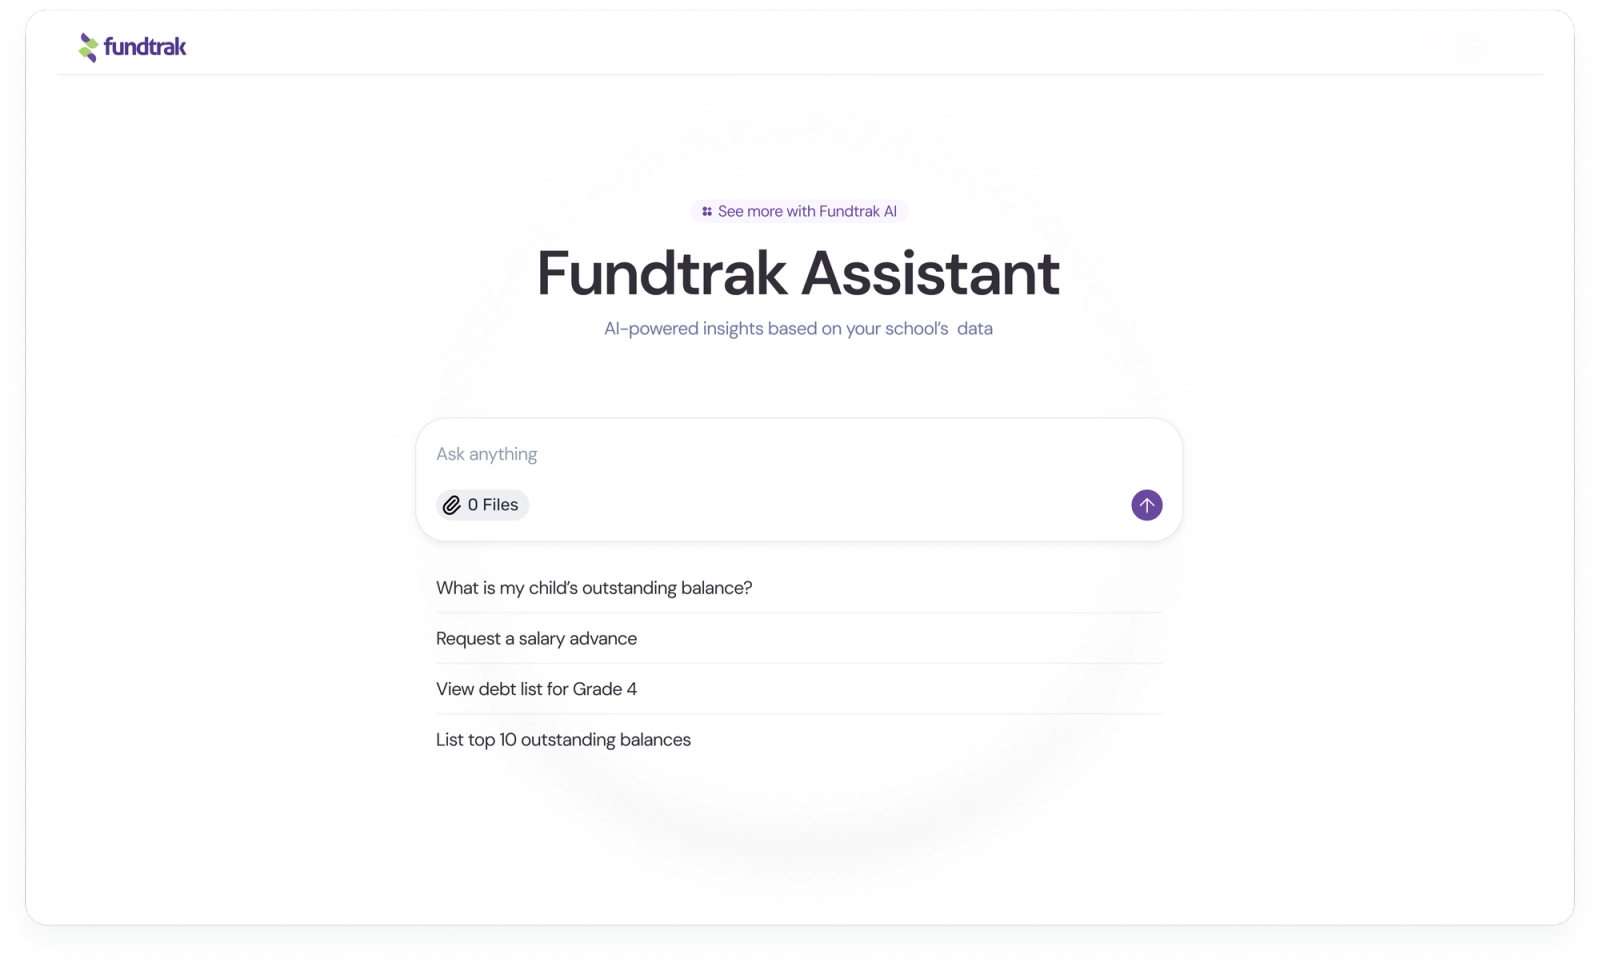Click the 'AI-powered insights based on your school's data' subtitle
Image resolution: width=1600 pixels, height=966 pixels.
pyautogui.click(x=798, y=329)
